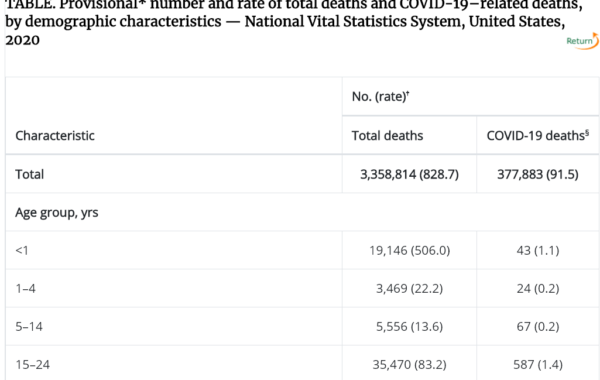Select the 15–24 age group label

pyautogui.click(x=33, y=364)
